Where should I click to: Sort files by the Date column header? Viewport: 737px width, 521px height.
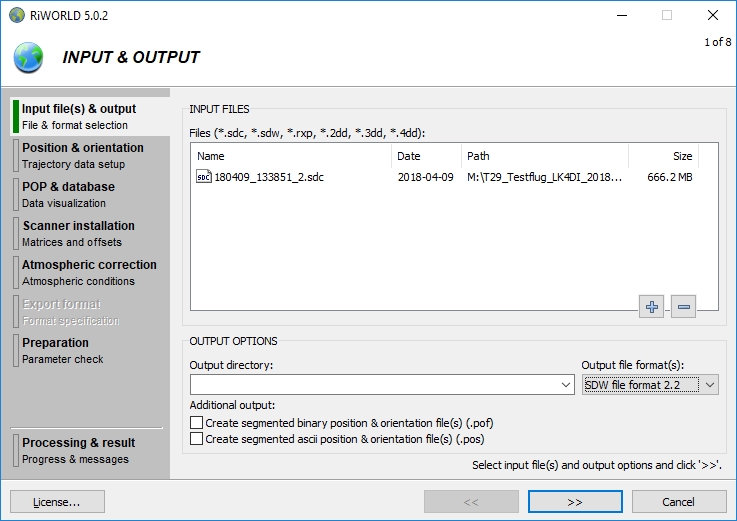point(426,156)
